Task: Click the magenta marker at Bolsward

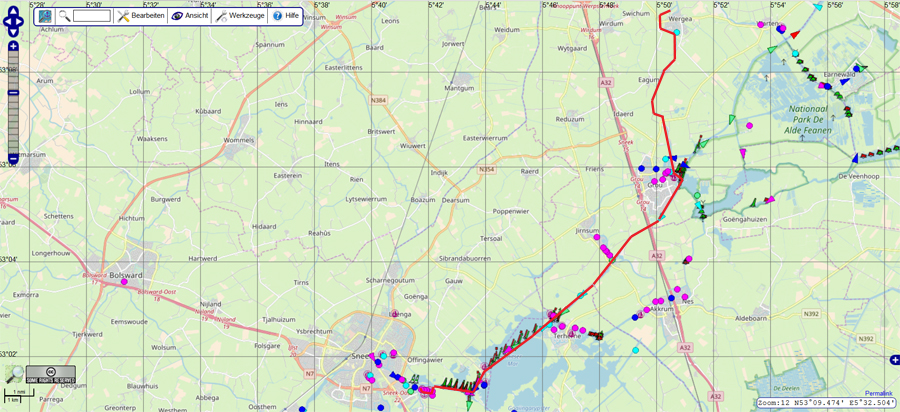Action: point(124,282)
